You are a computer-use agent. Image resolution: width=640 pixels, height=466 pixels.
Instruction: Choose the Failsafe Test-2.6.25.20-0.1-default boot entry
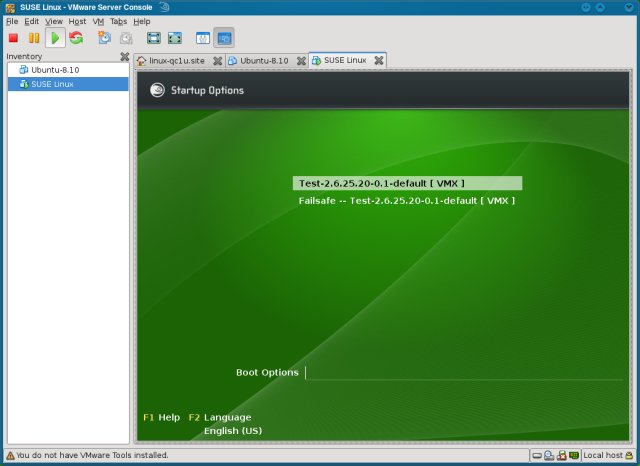click(407, 201)
